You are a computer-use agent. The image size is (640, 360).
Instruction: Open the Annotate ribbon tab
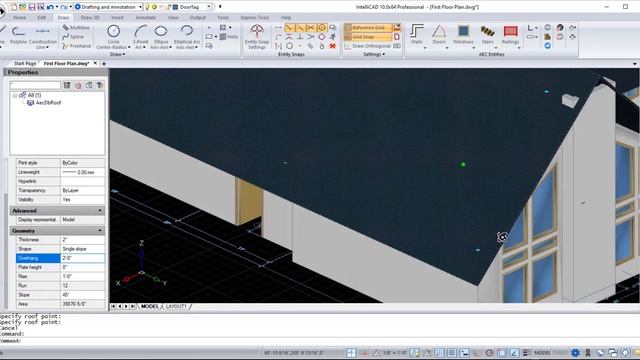click(x=145, y=18)
